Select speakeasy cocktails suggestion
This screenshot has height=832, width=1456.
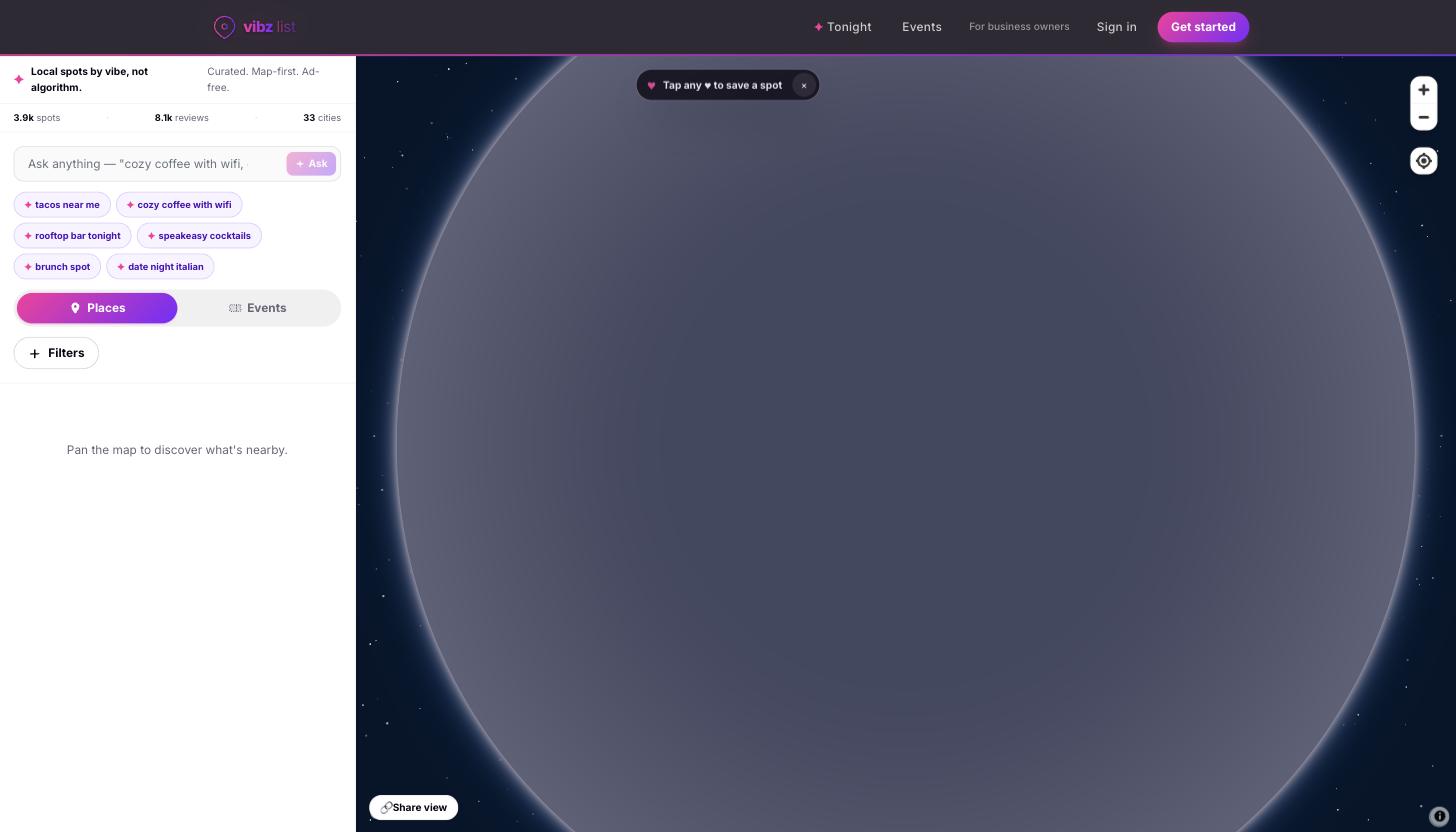click(199, 236)
